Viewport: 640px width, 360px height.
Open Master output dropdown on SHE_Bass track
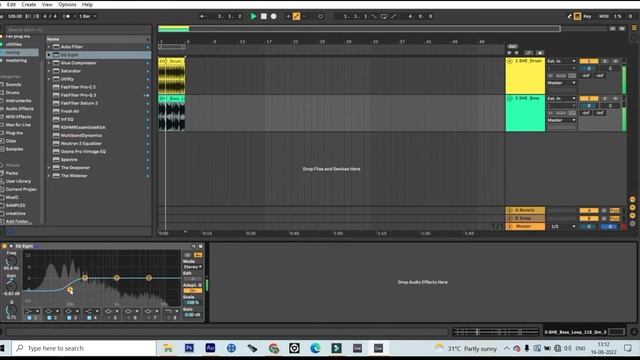point(561,120)
